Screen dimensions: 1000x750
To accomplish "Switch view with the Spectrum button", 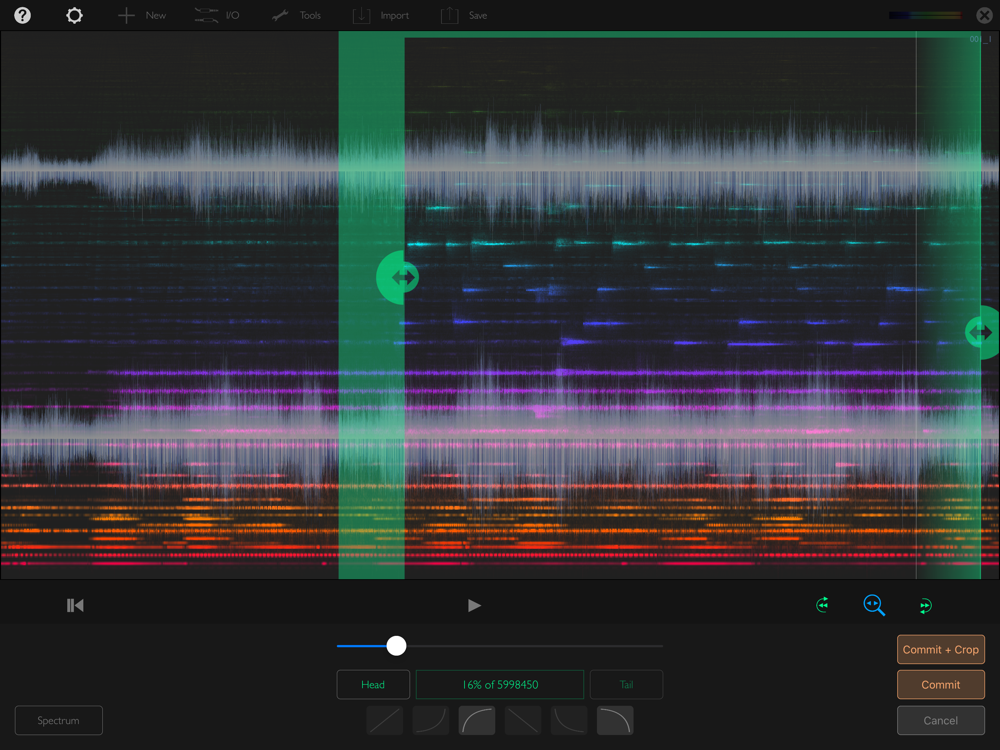I will 59,720.
